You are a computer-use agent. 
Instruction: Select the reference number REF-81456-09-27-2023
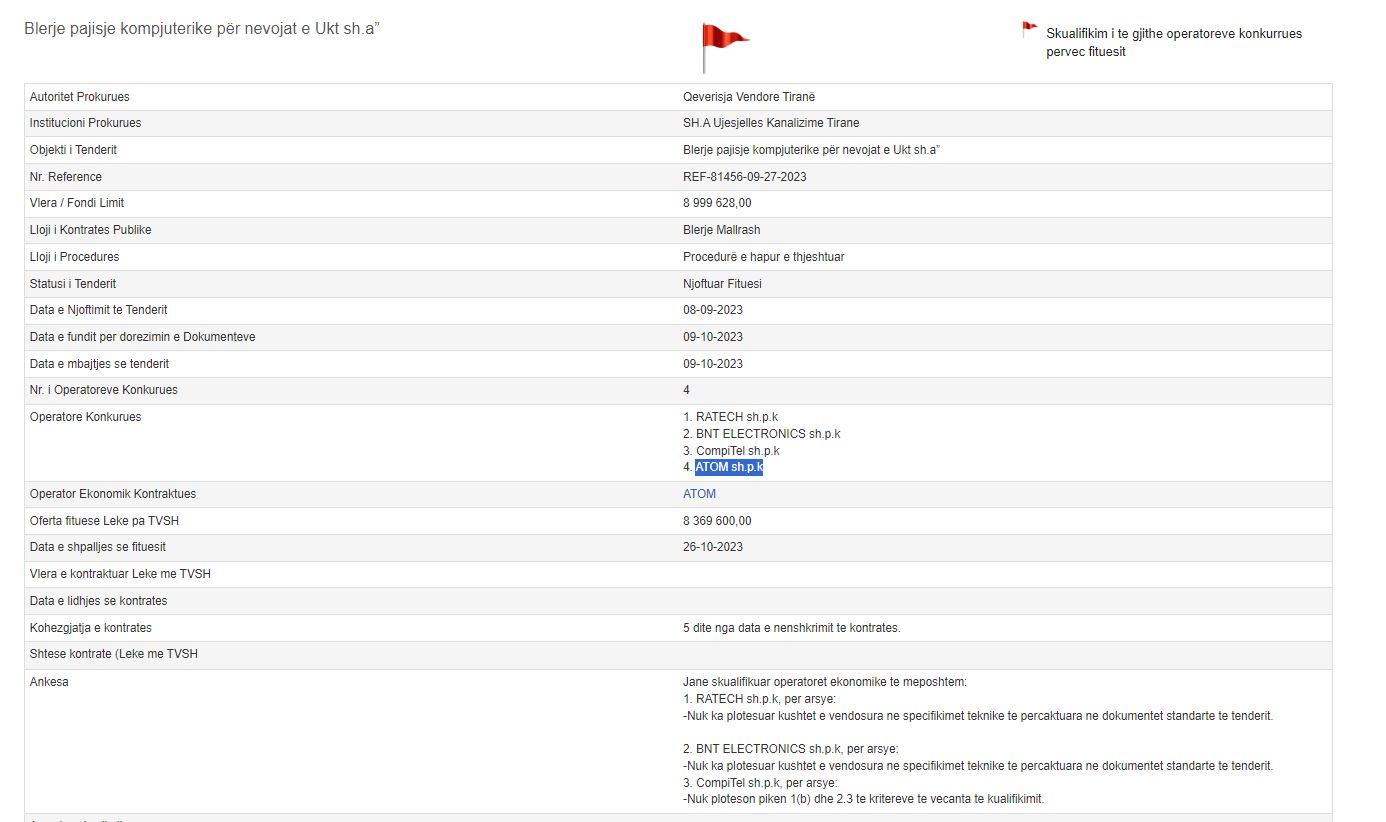point(744,177)
